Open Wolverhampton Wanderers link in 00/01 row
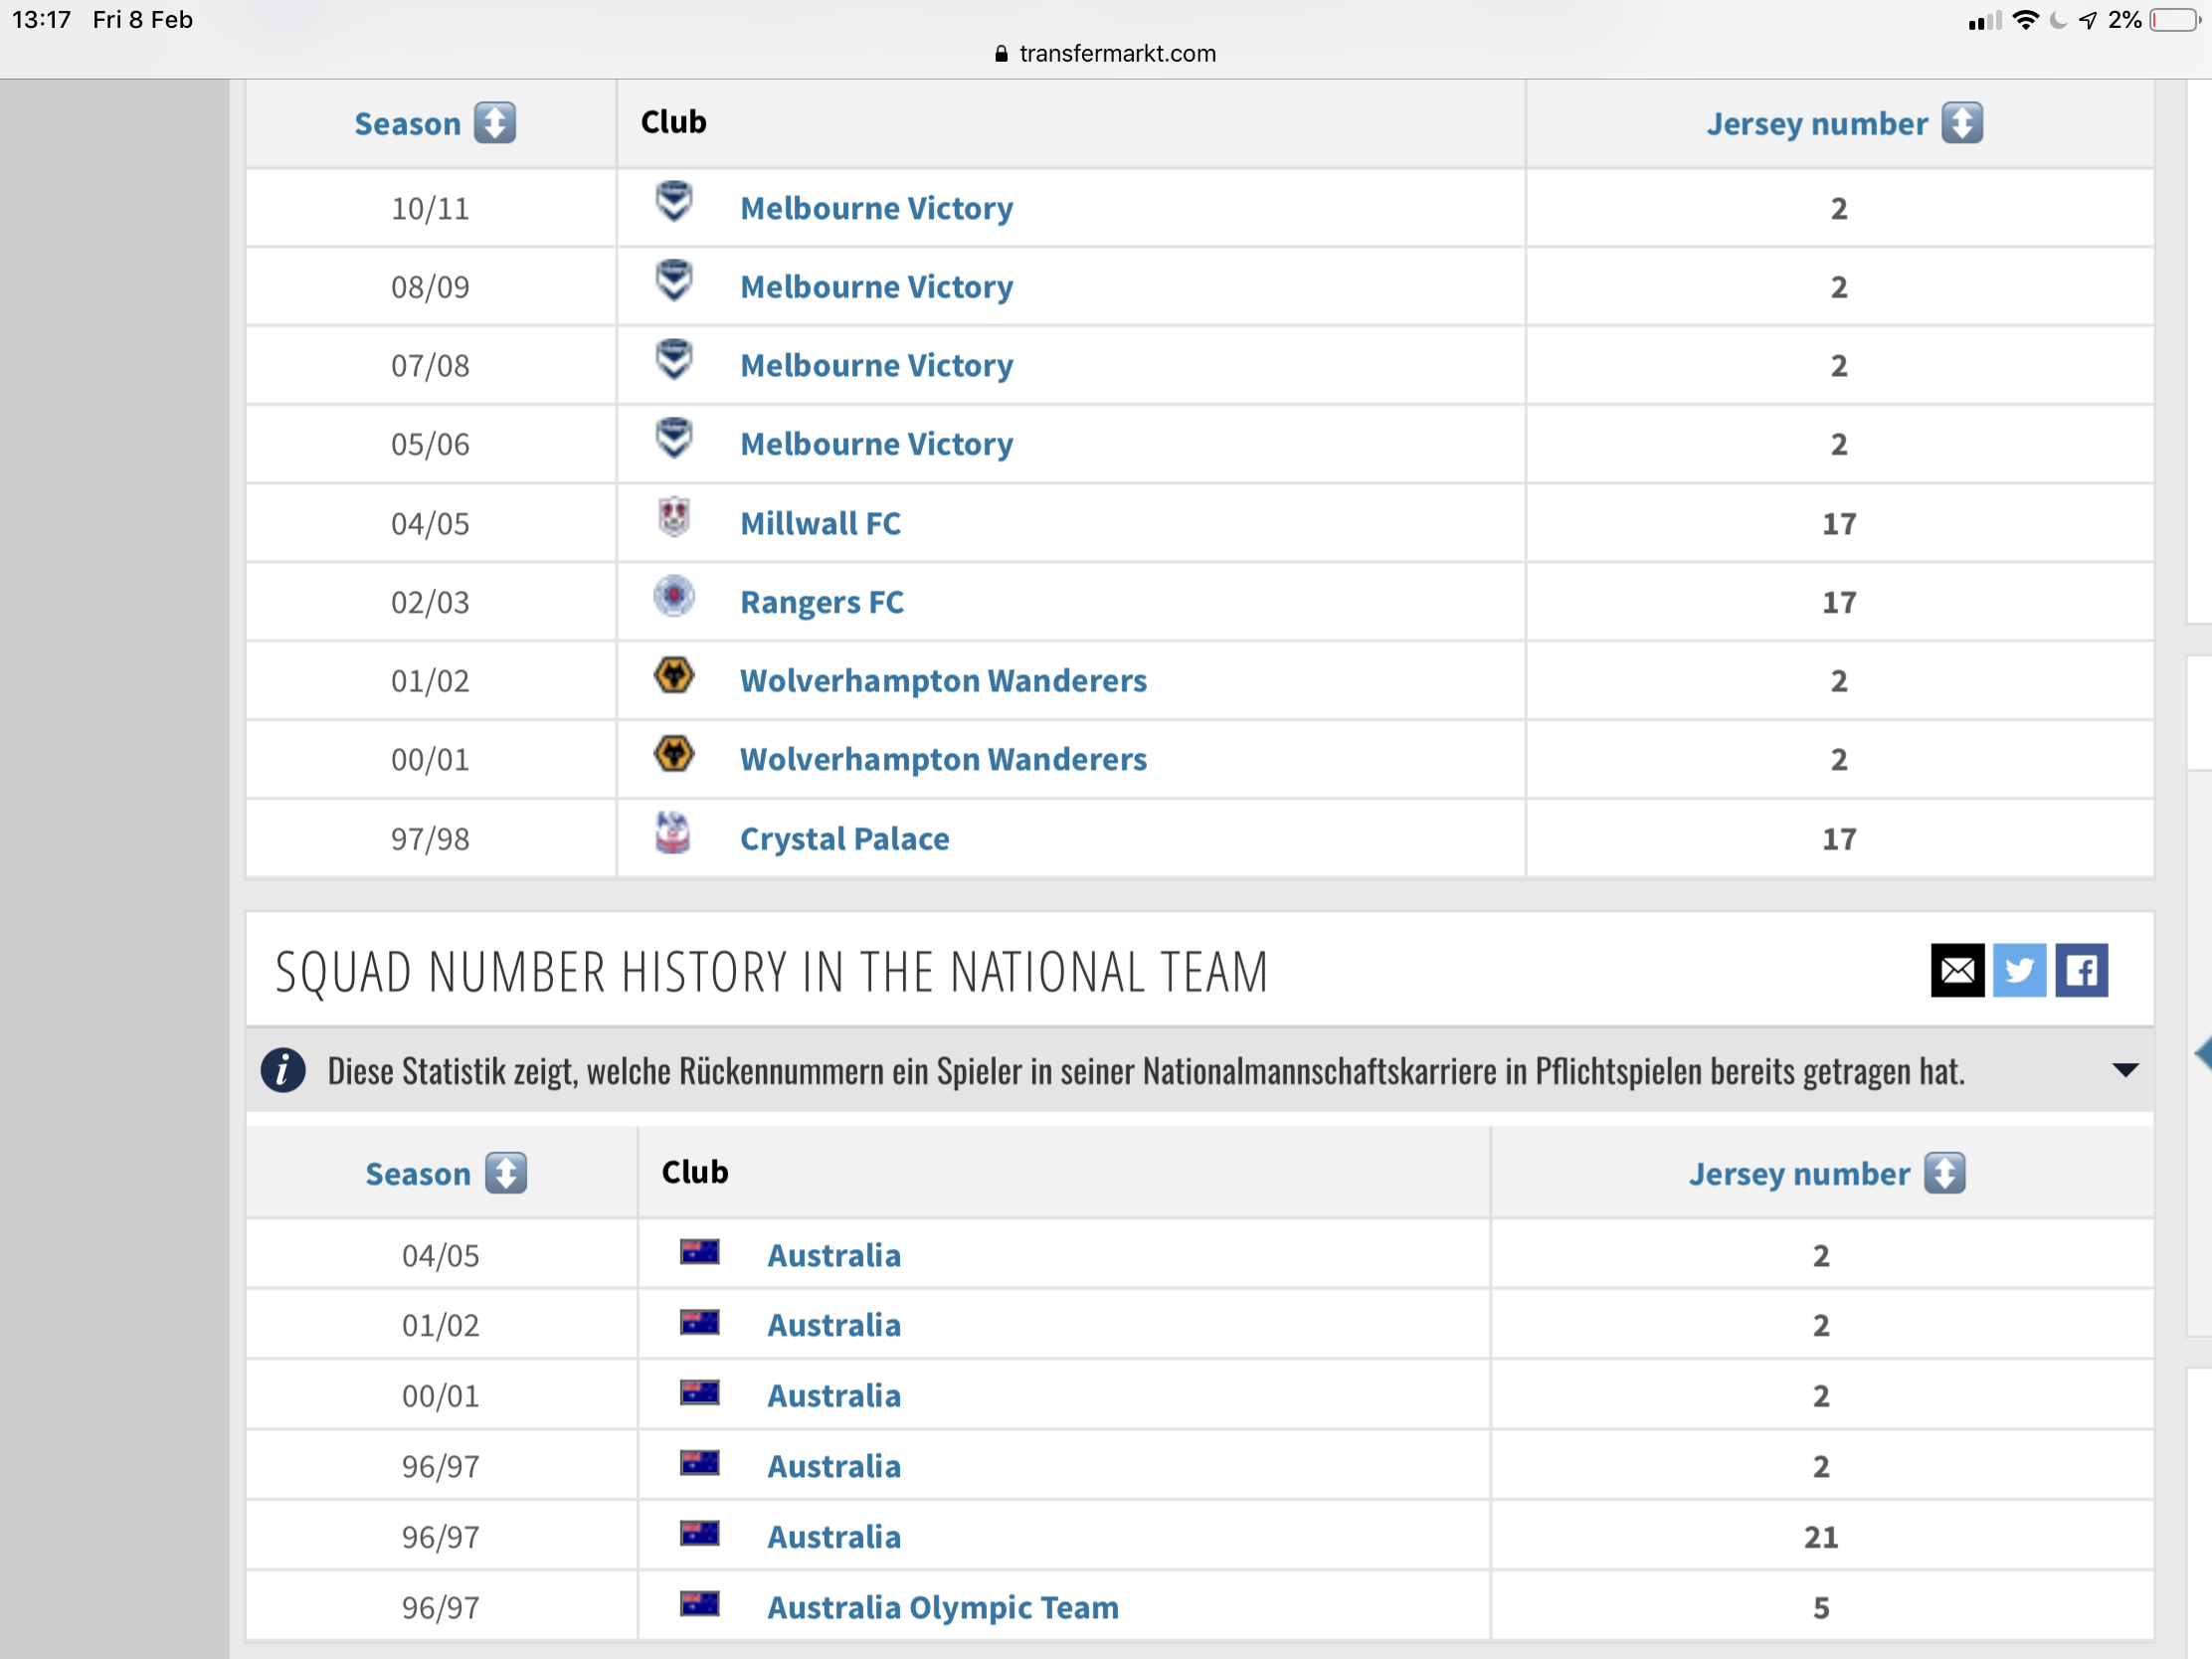Image resolution: width=2212 pixels, height=1659 pixels. tap(942, 759)
